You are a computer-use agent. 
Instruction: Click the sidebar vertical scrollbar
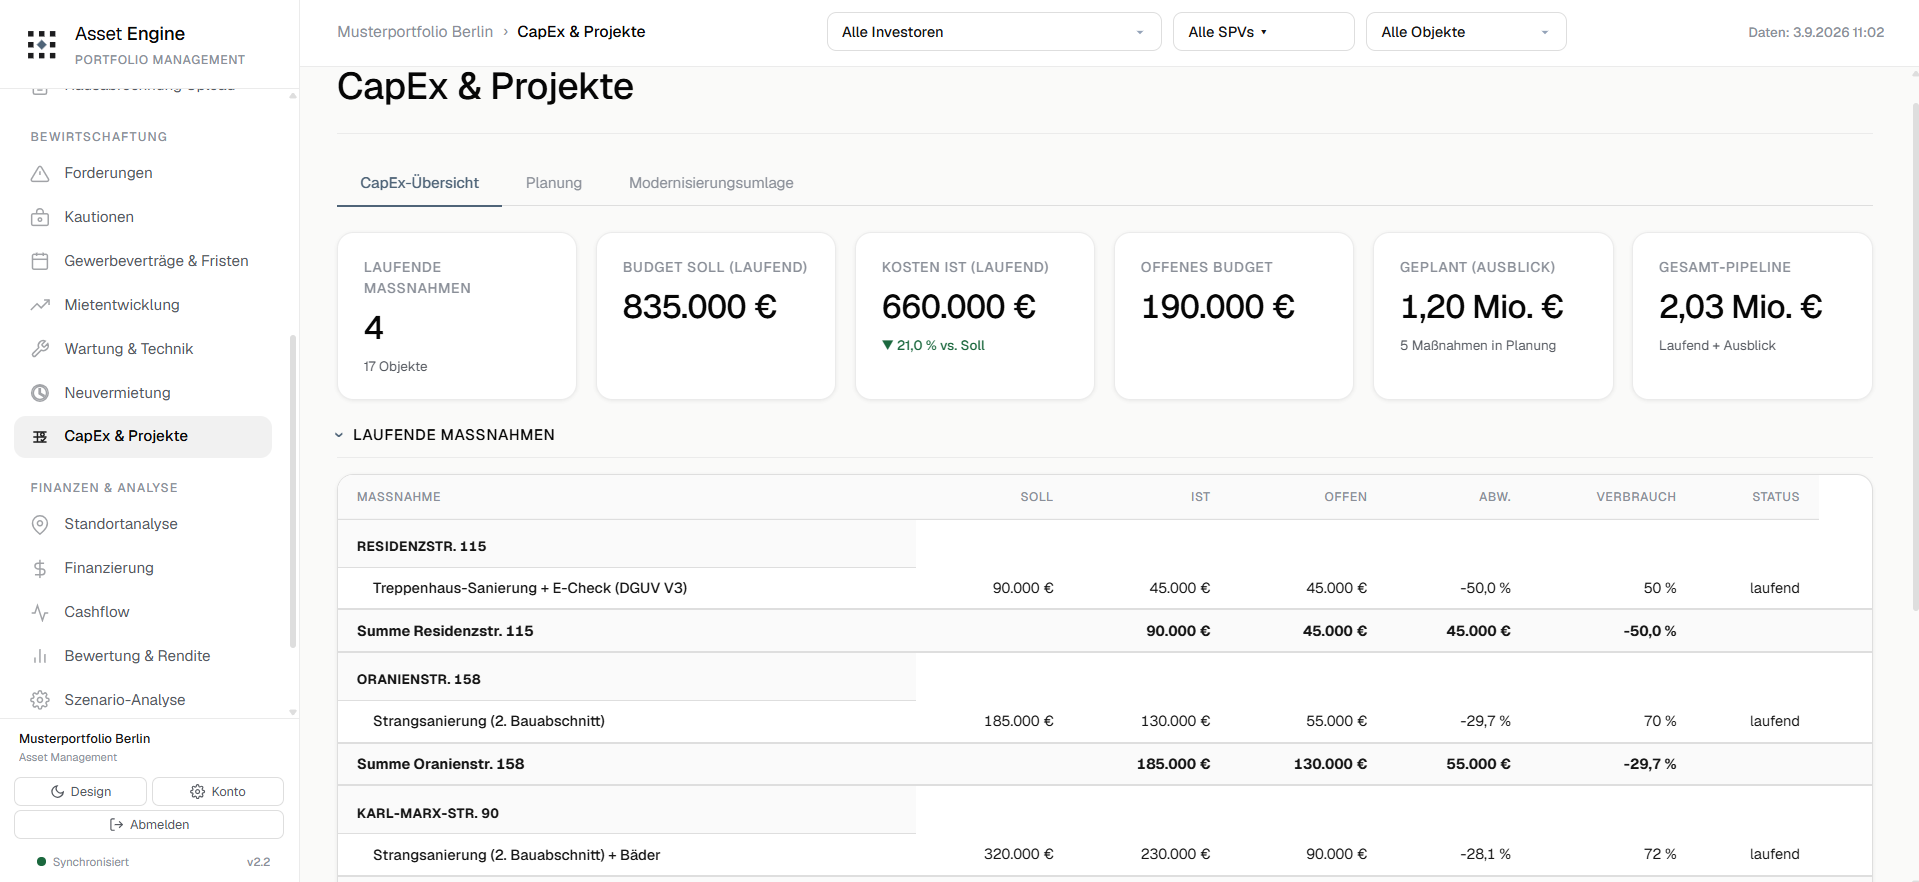pyautogui.click(x=293, y=490)
